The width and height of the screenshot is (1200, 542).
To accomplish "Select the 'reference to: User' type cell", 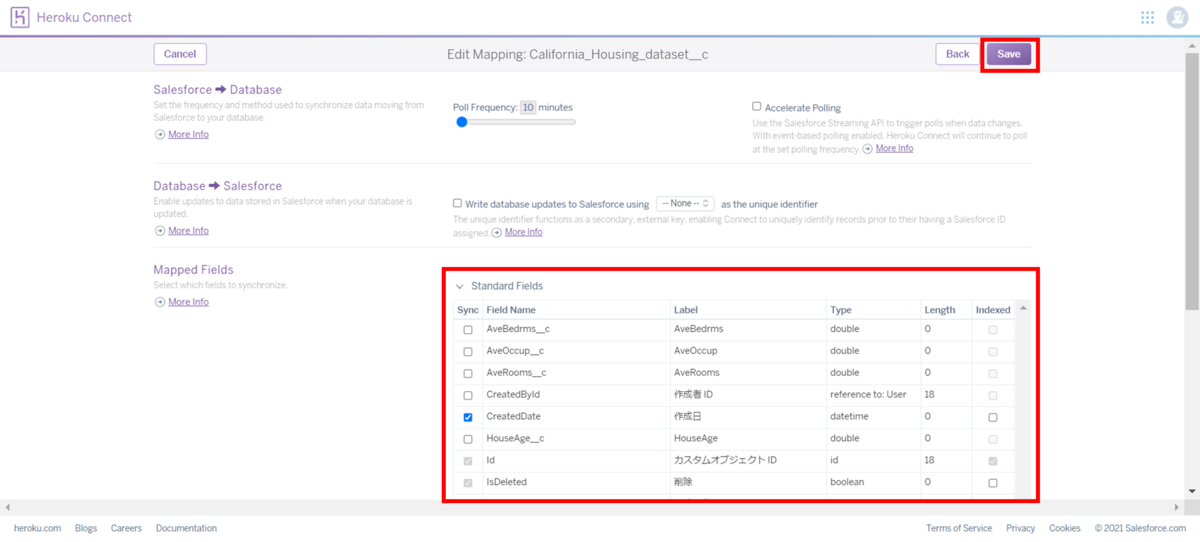I will coord(873,395).
